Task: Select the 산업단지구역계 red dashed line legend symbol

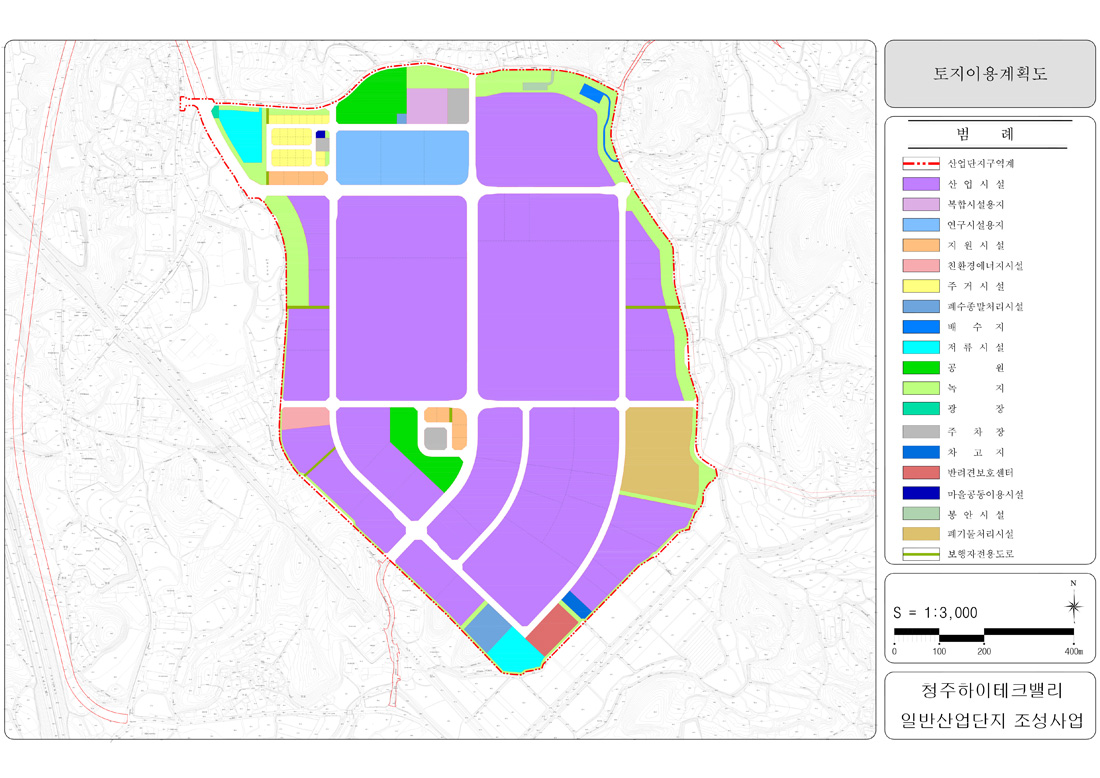Action: [920, 164]
